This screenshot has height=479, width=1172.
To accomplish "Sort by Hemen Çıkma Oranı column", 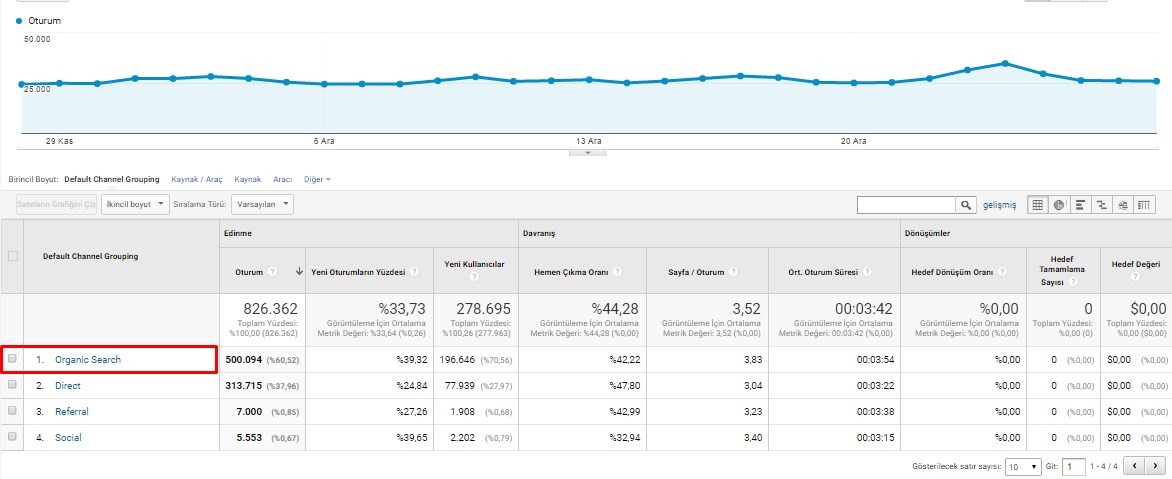I will (572, 272).
